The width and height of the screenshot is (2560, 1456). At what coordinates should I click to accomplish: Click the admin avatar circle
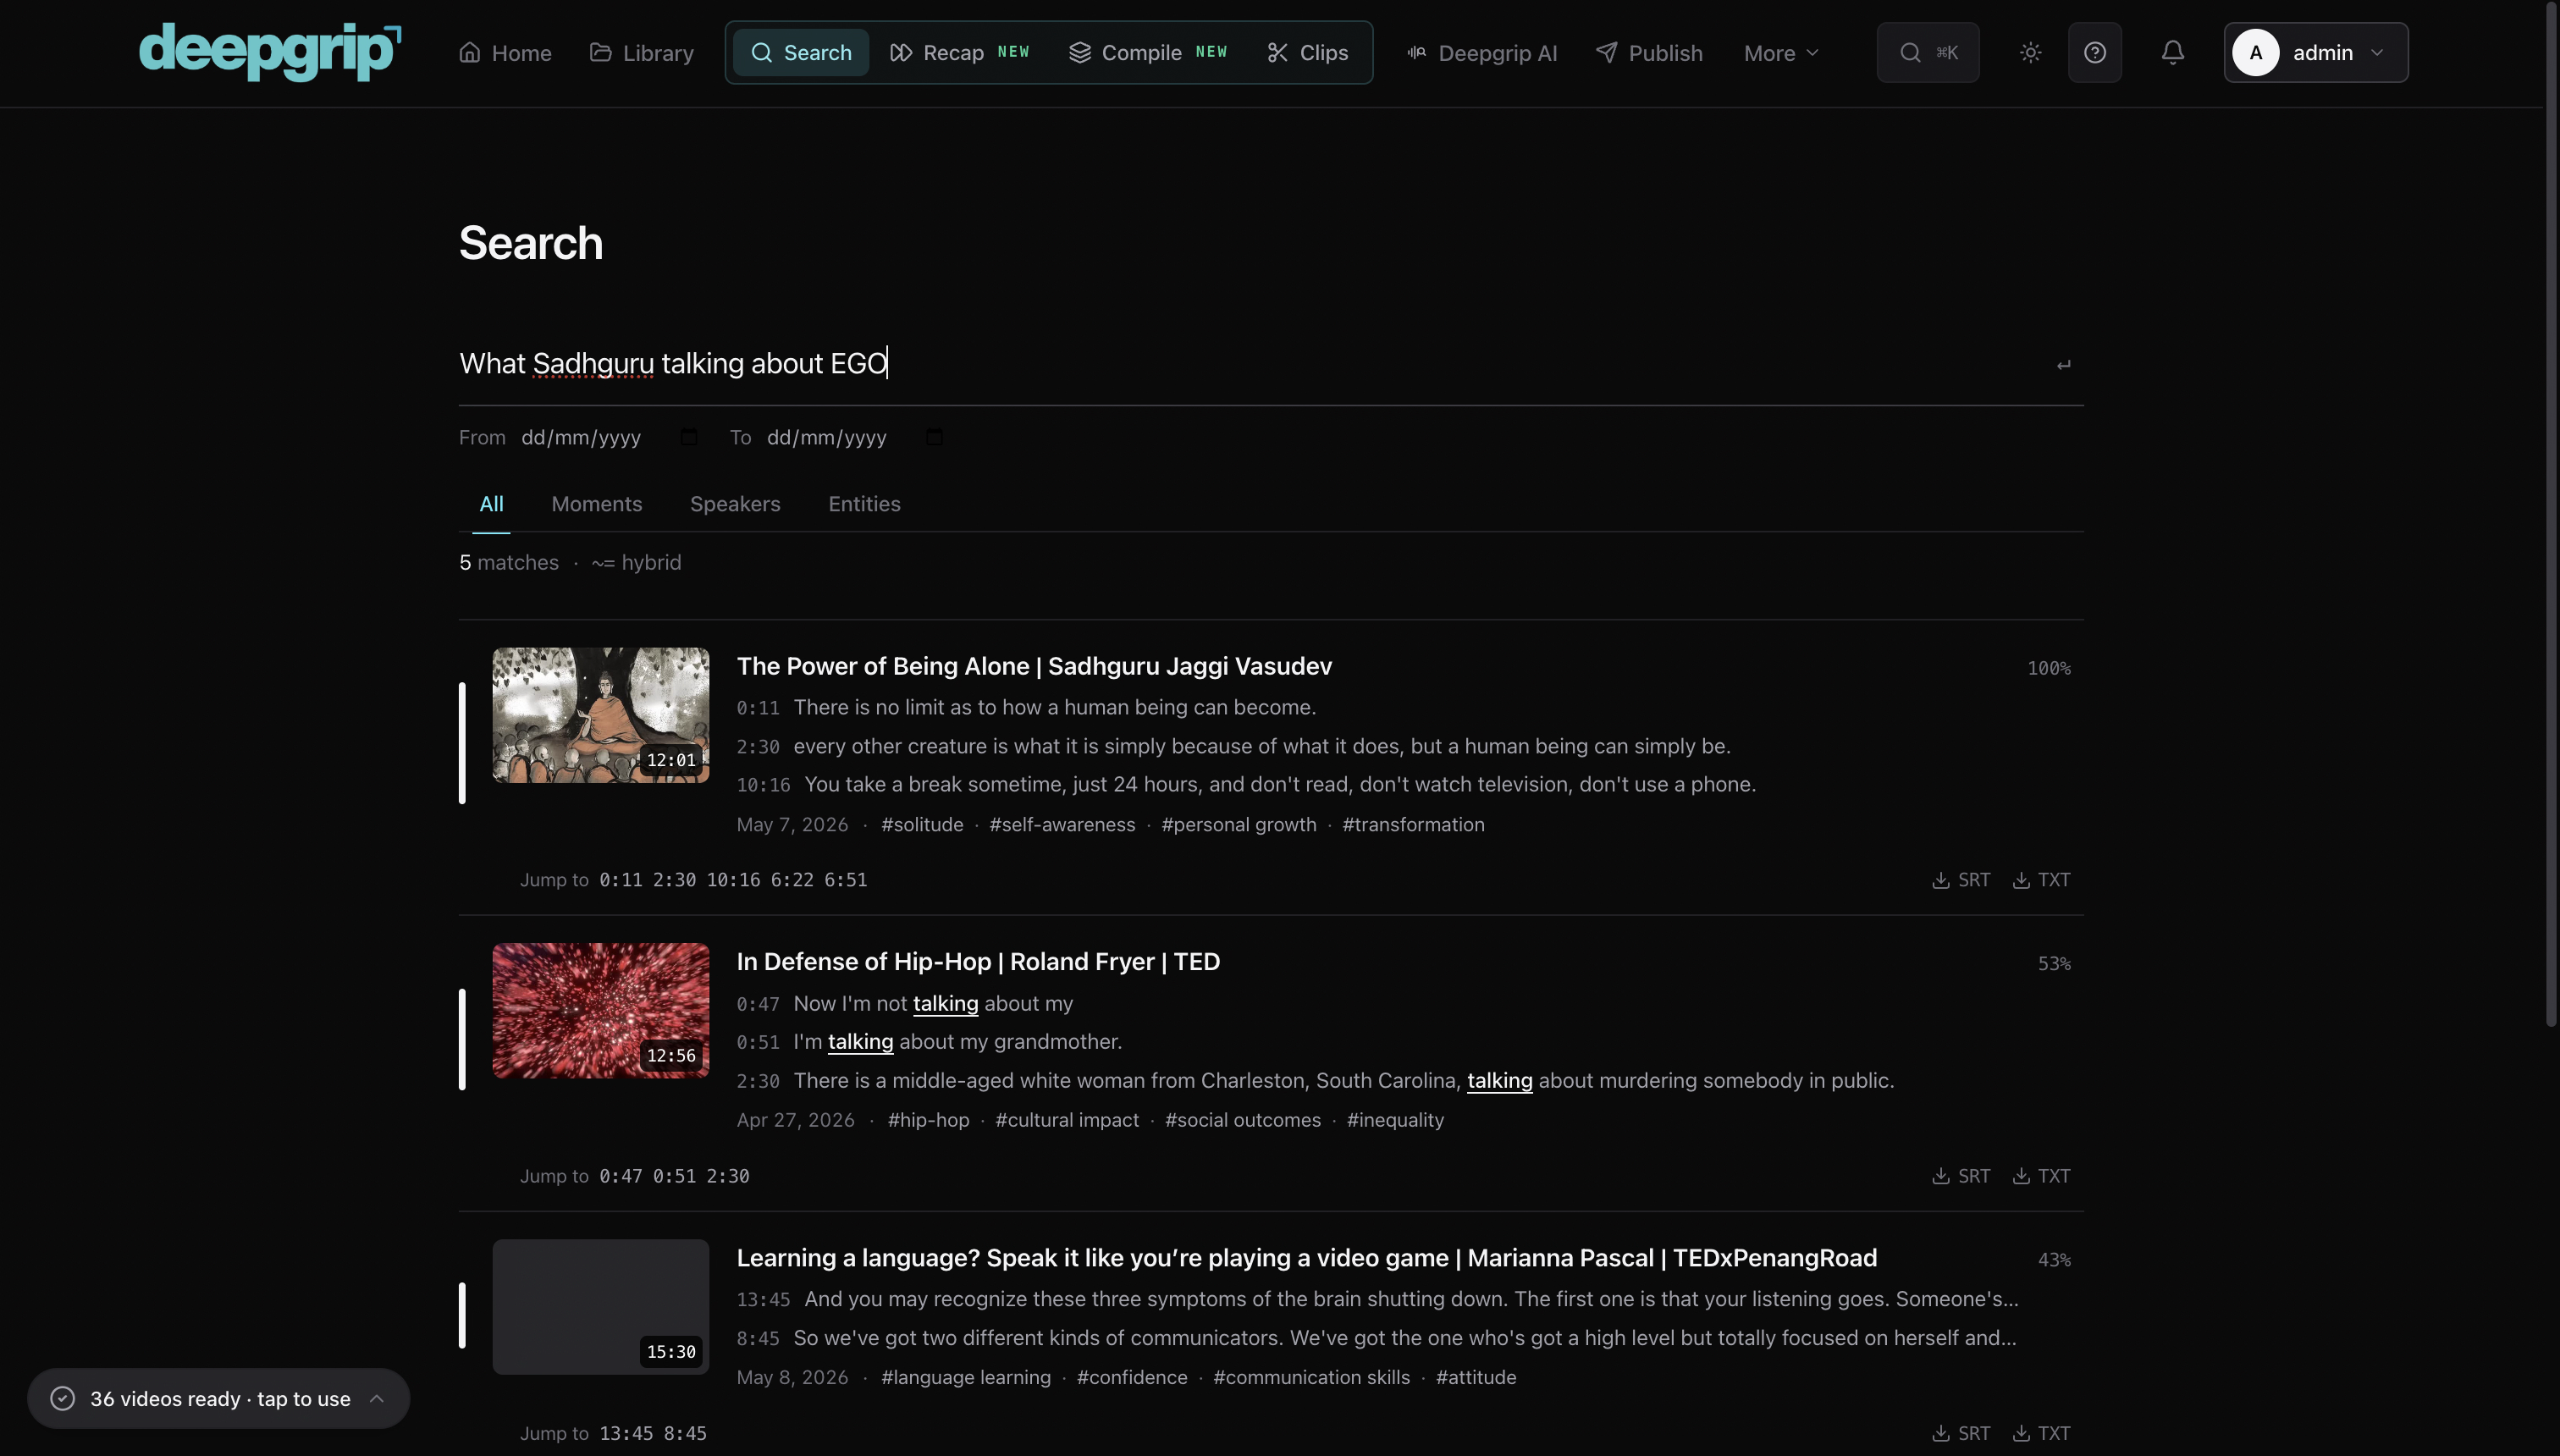2256,53
